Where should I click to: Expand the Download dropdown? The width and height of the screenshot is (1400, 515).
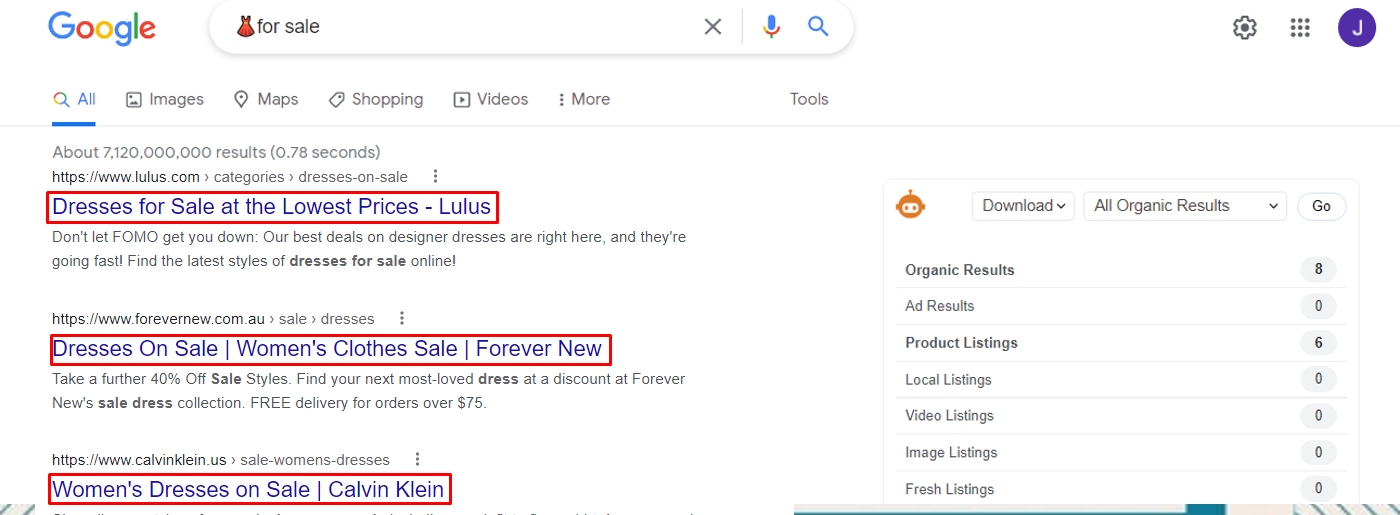(1023, 206)
